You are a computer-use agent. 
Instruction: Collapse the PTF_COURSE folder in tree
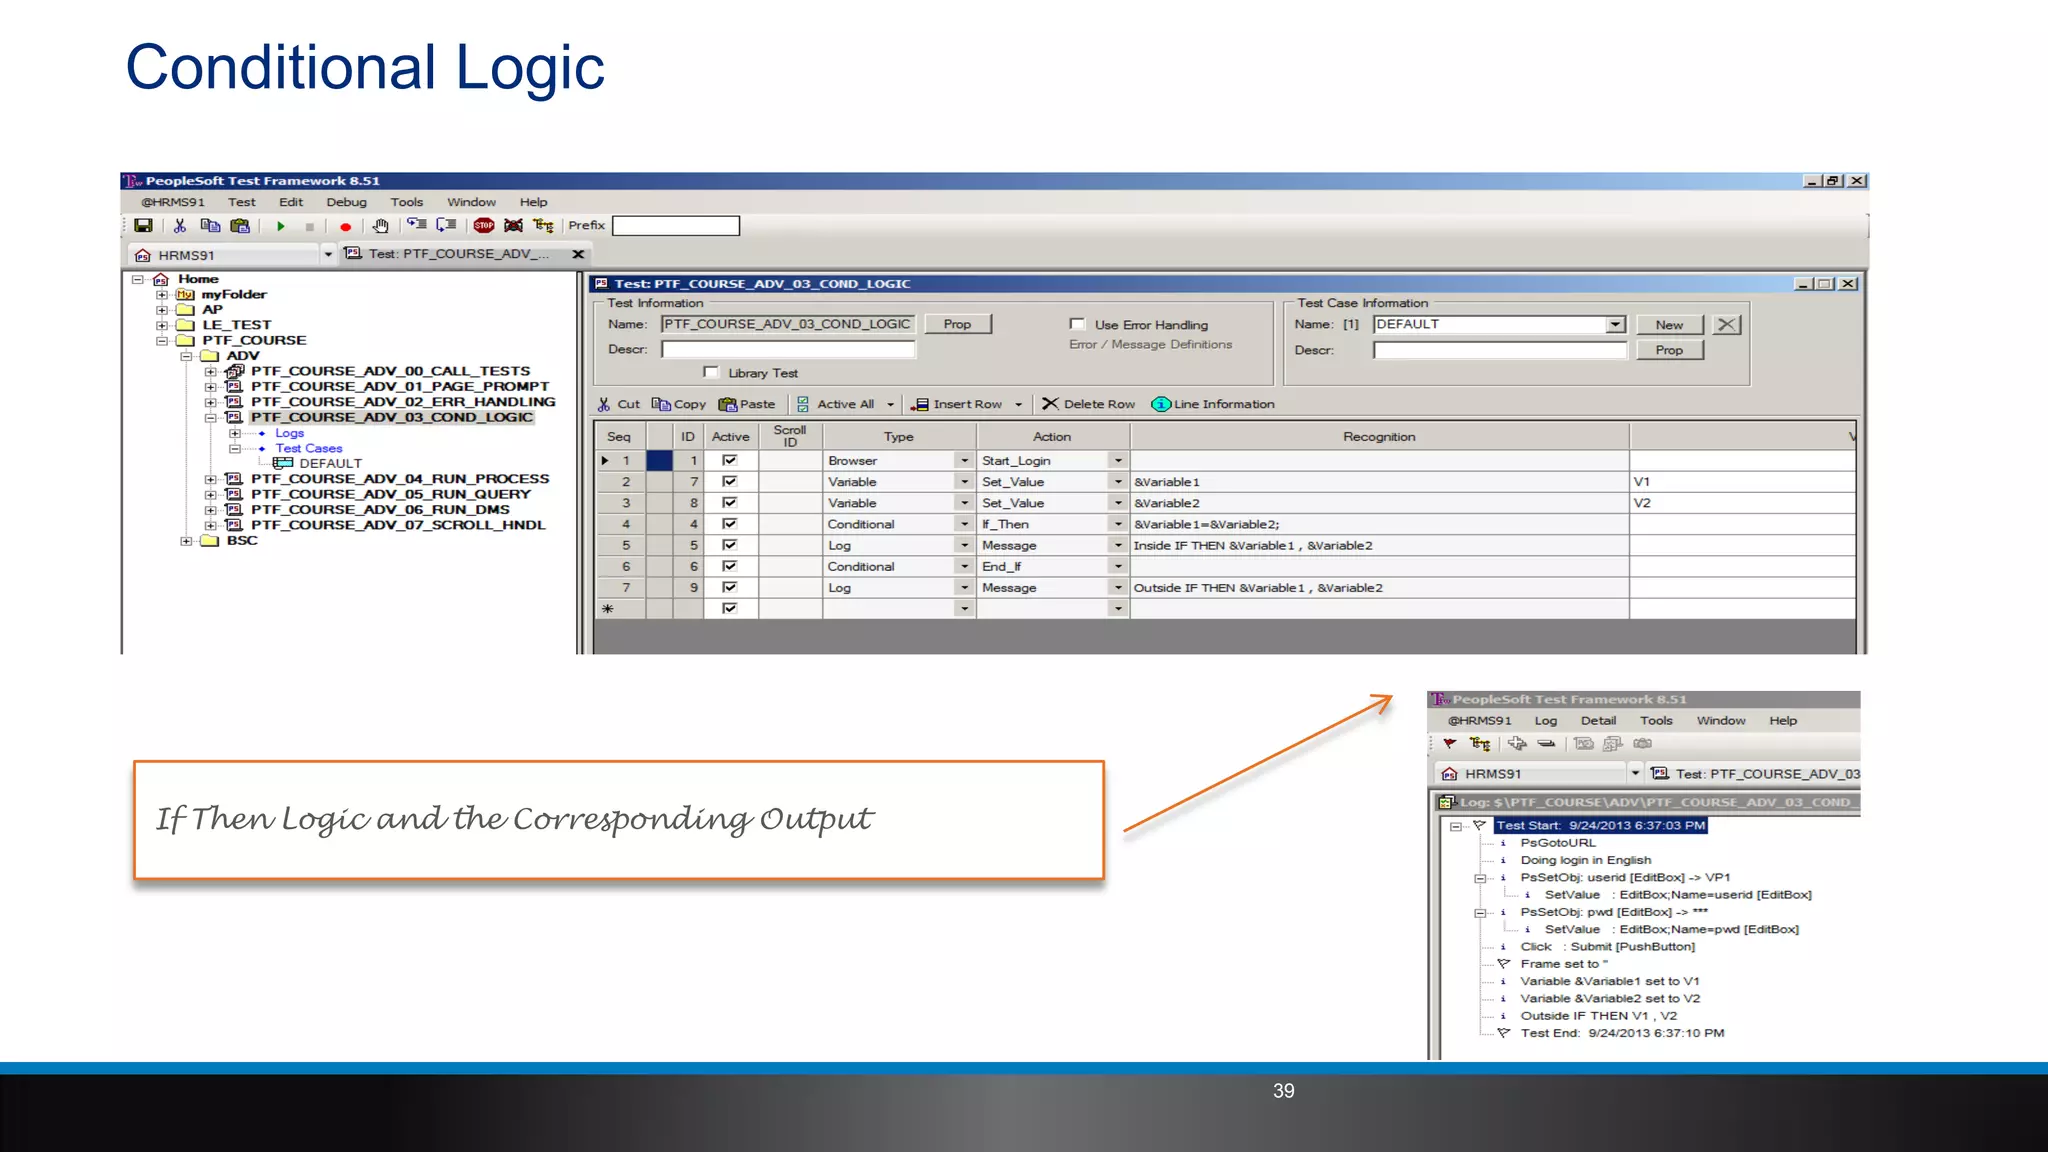click(162, 341)
